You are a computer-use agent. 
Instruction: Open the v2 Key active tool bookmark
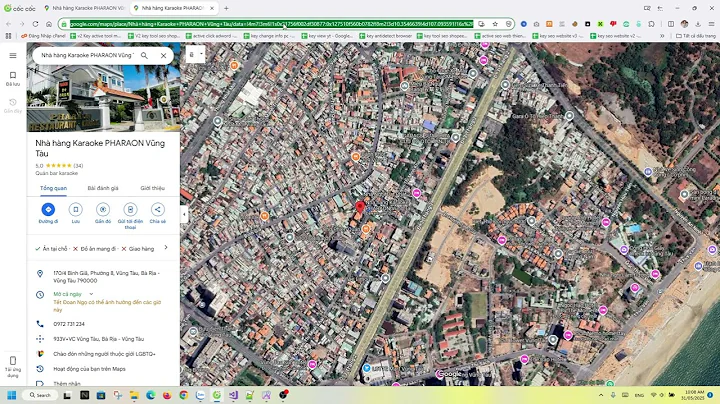coord(96,36)
